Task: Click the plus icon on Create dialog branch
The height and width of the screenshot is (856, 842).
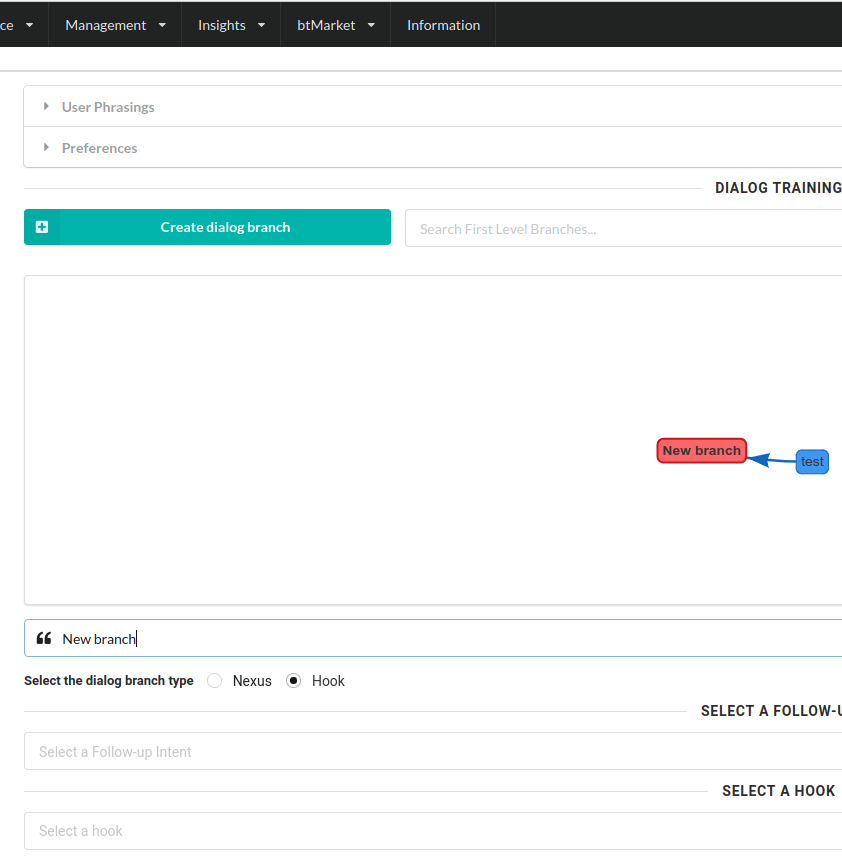Action: [x=42, y=227]
